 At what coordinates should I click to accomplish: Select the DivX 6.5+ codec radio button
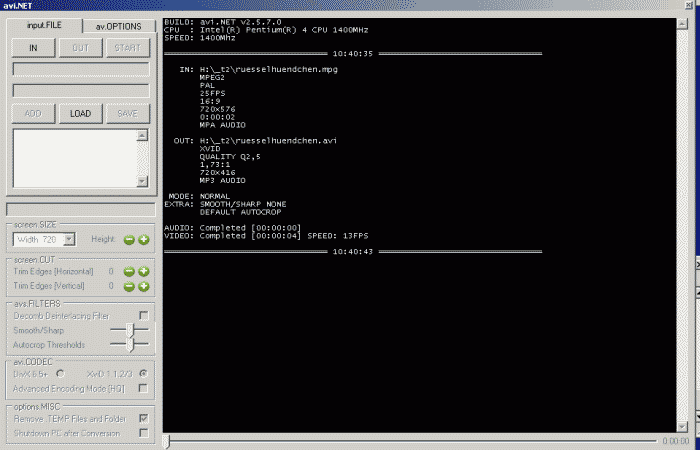point(59,373)
